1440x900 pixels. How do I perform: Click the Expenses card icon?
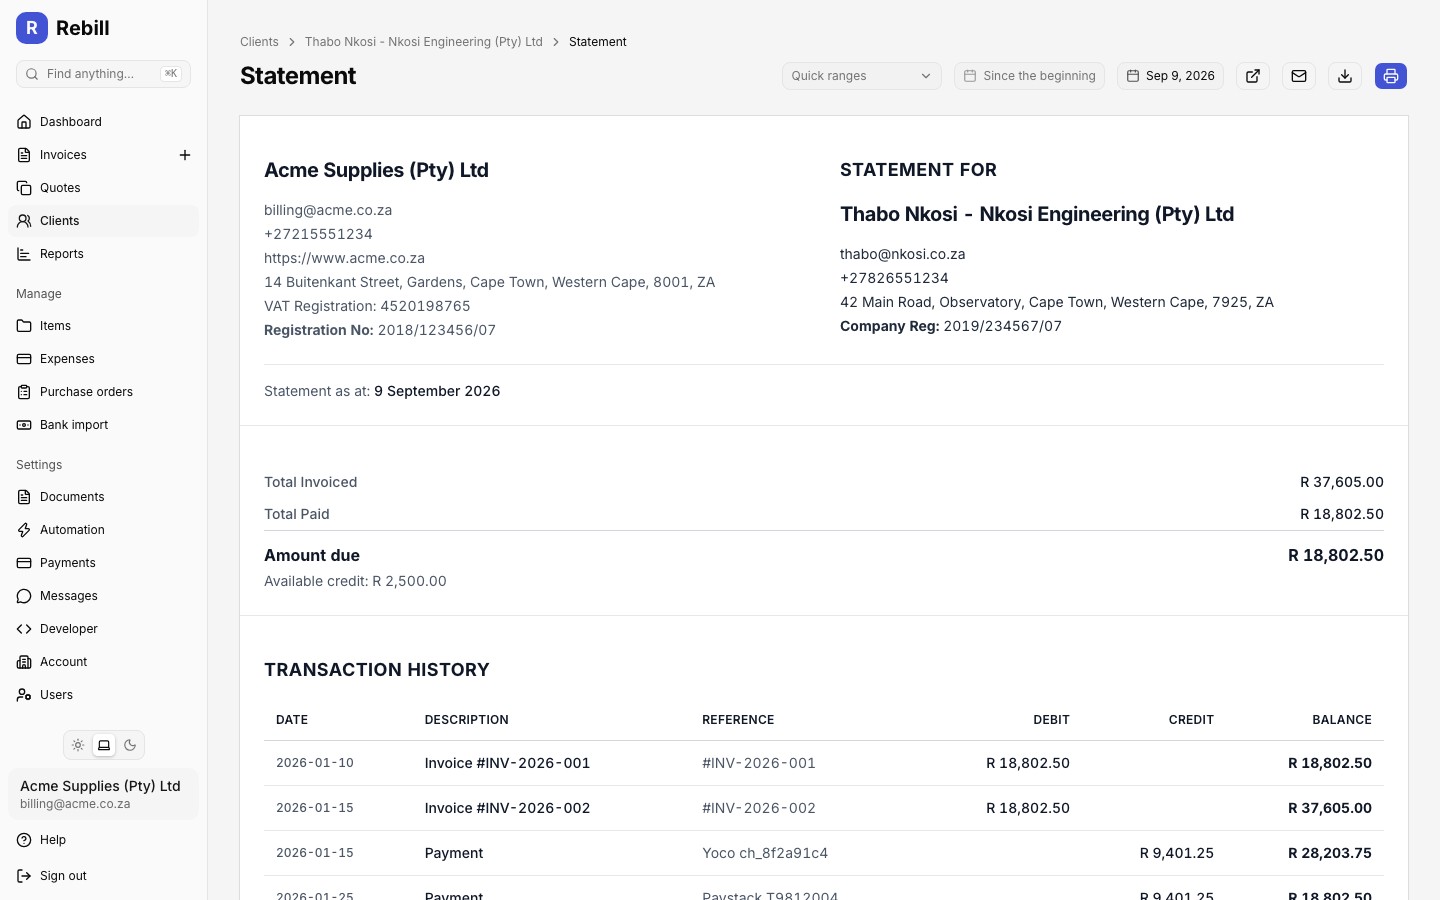pyautogui.click(x=24, y=359)
